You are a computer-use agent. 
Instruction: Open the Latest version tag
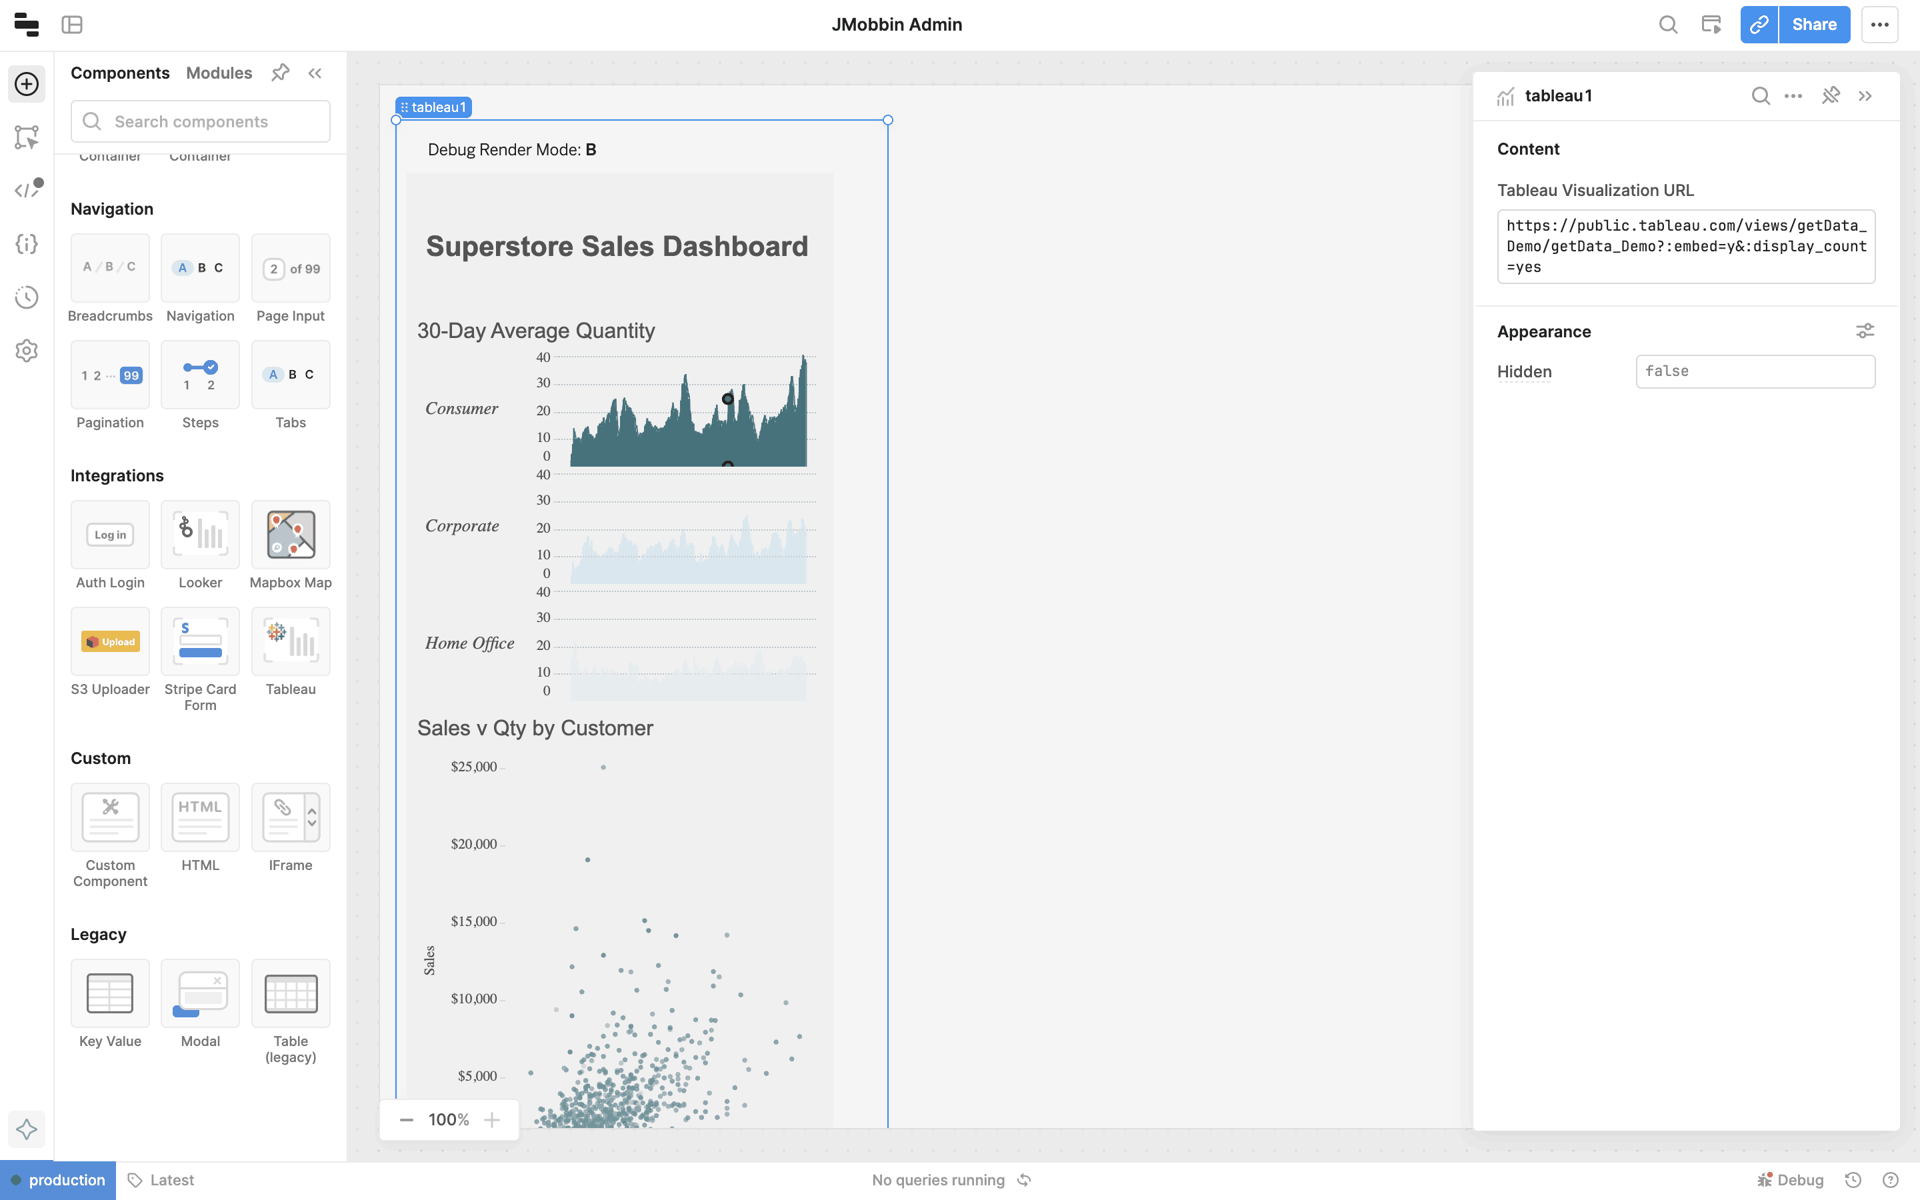pos(161,1180)
